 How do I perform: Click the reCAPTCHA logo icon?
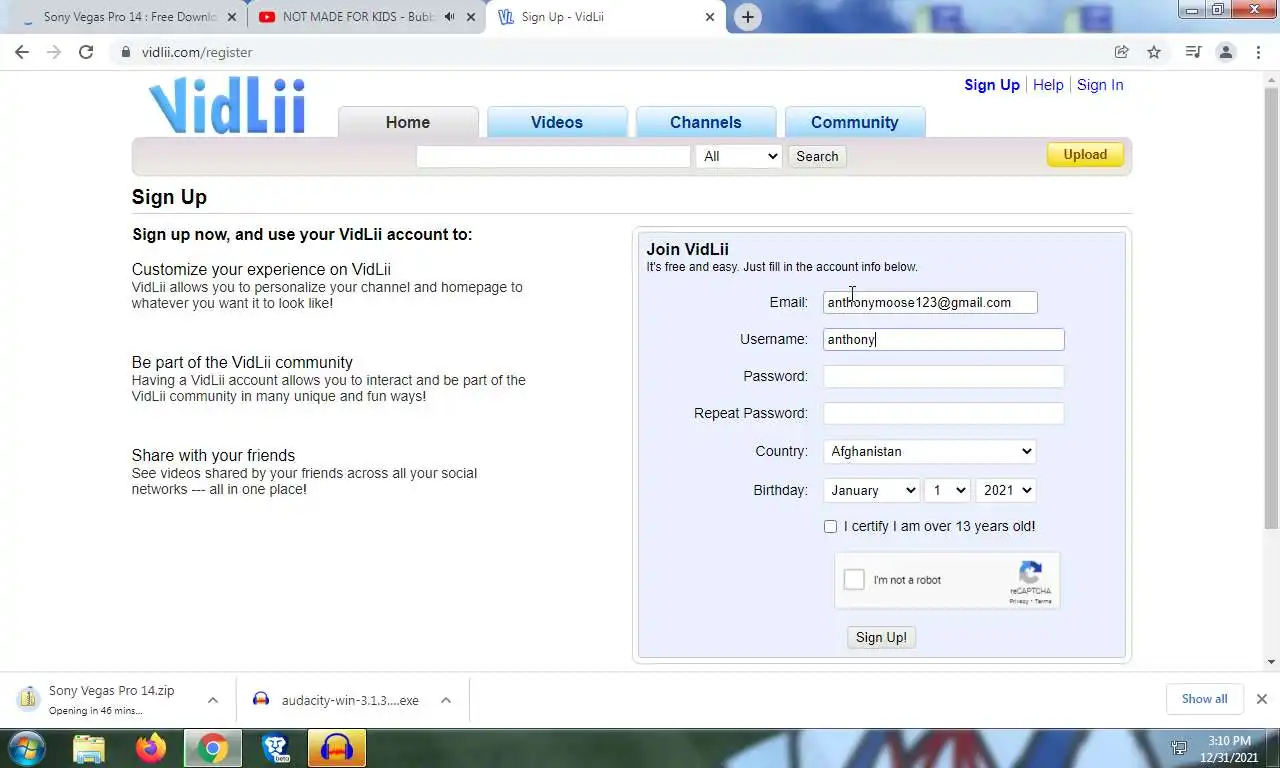click(1030, 573)
